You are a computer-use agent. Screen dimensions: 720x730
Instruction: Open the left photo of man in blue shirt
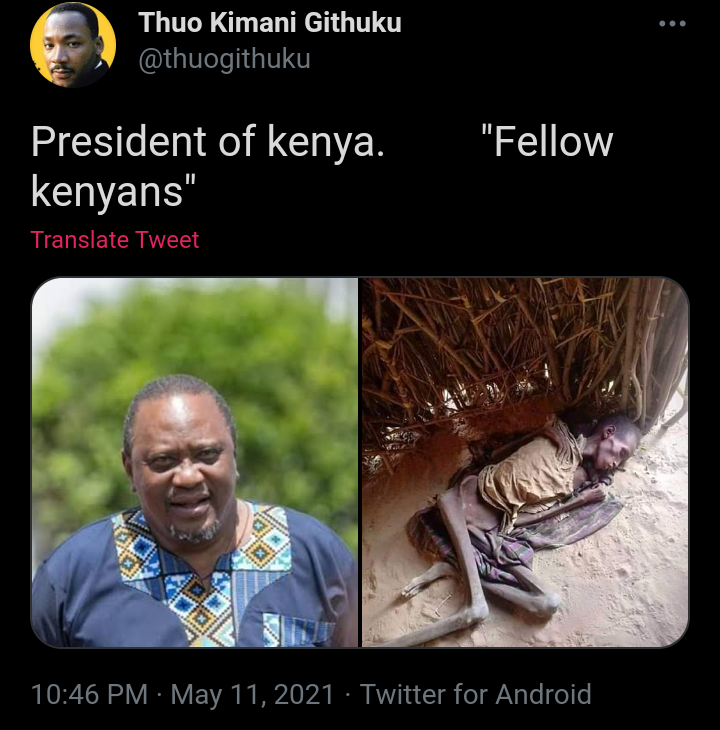coord(195,462)
